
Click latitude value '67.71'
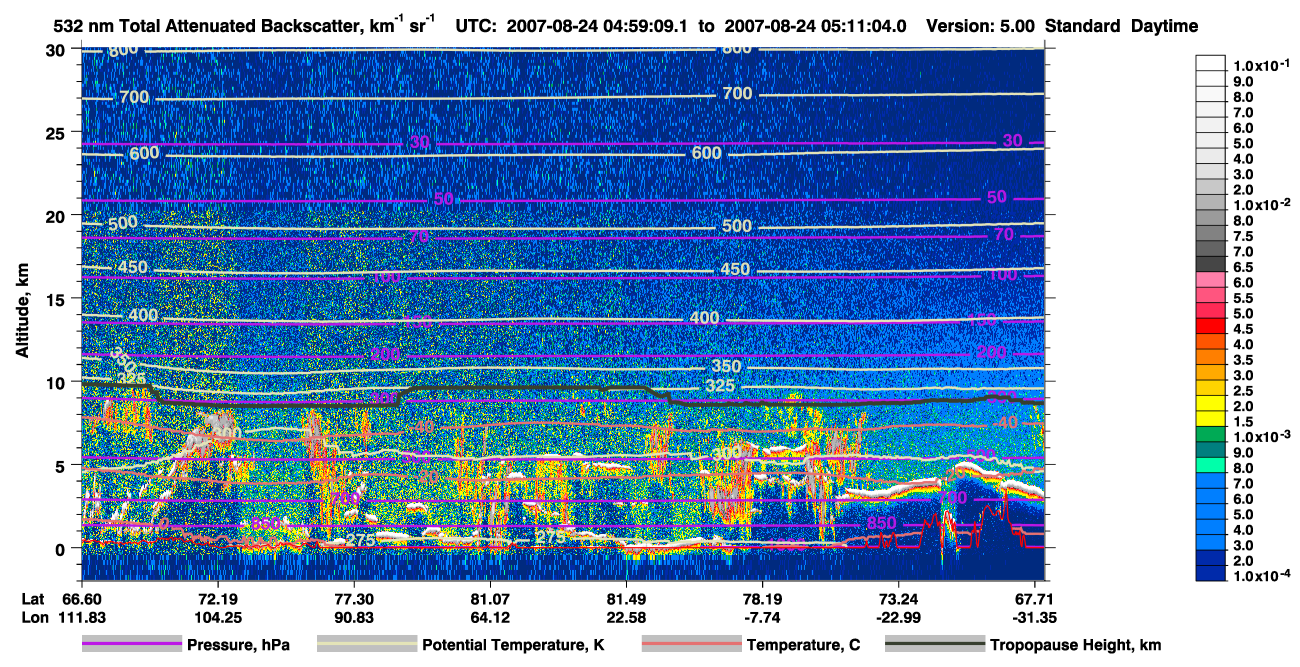pos(1035,598)
